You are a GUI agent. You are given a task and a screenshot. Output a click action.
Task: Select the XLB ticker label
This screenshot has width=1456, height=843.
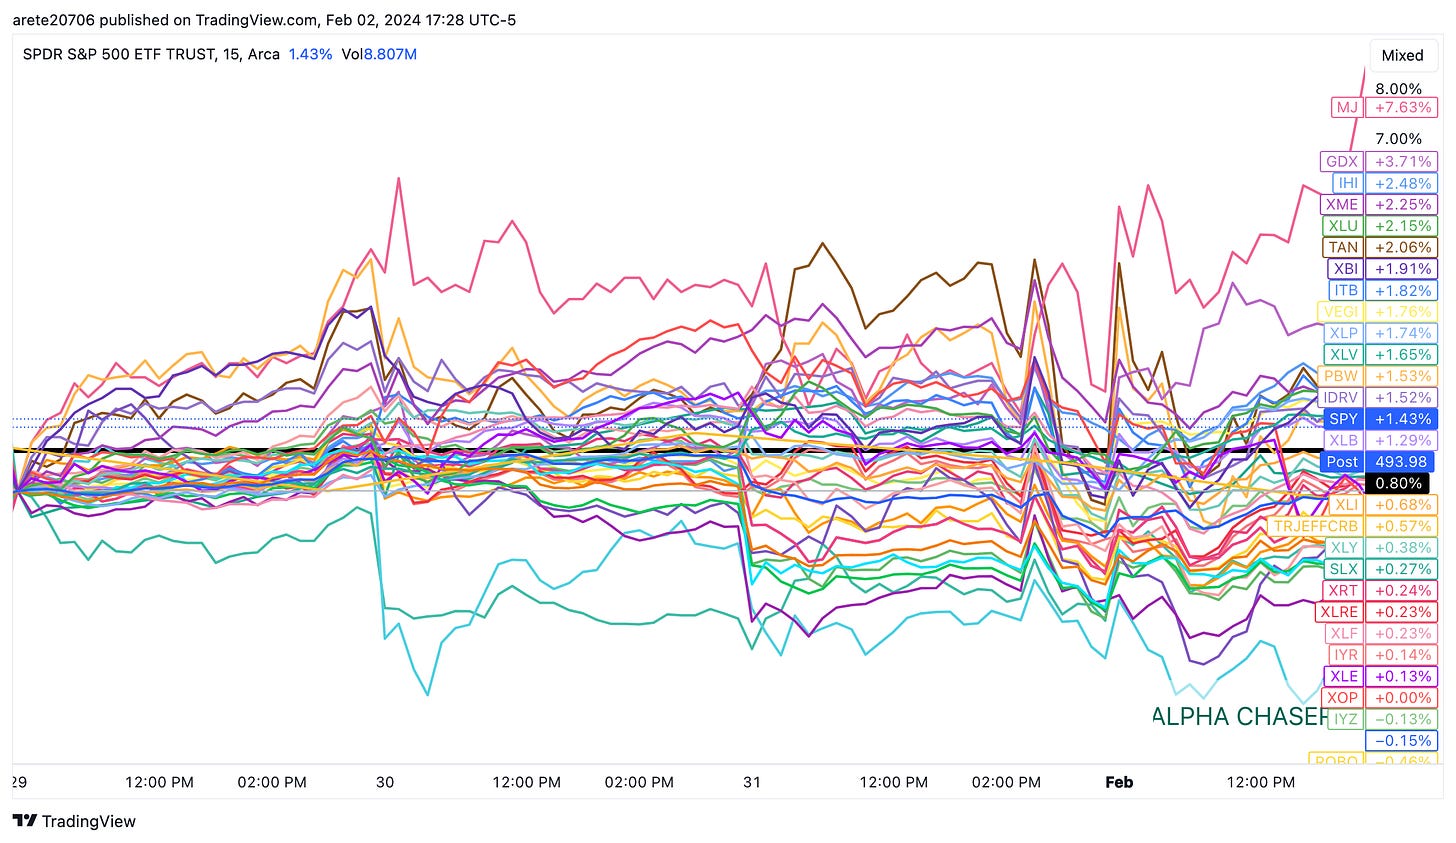coord(1343,440)
